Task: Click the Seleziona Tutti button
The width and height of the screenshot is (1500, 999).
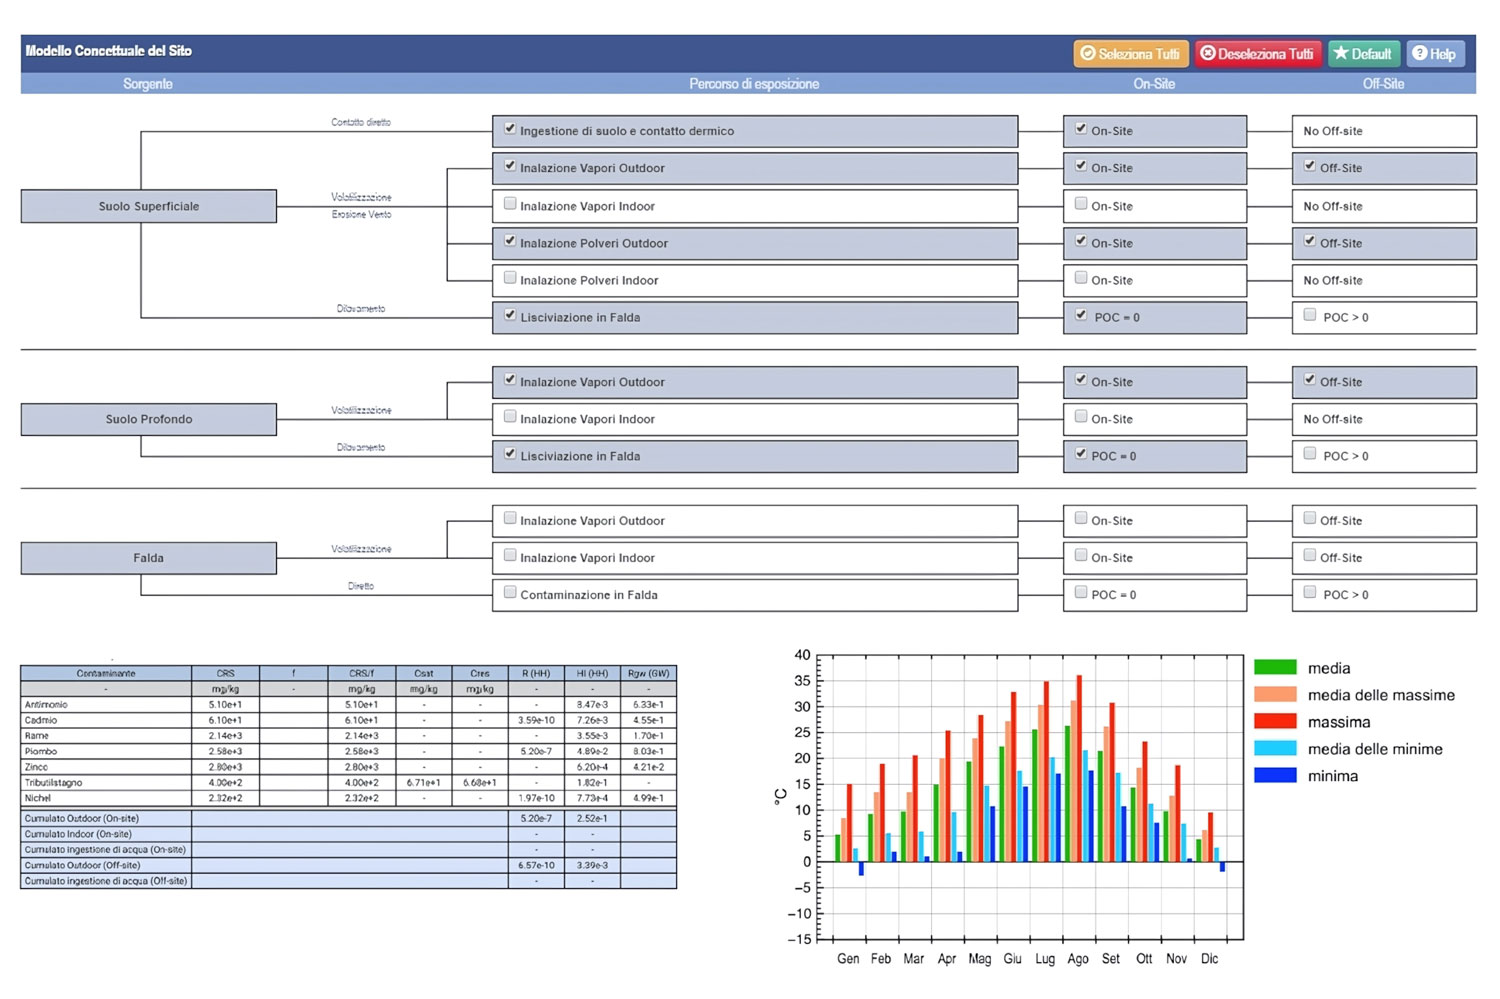Action: [1131, 54]
